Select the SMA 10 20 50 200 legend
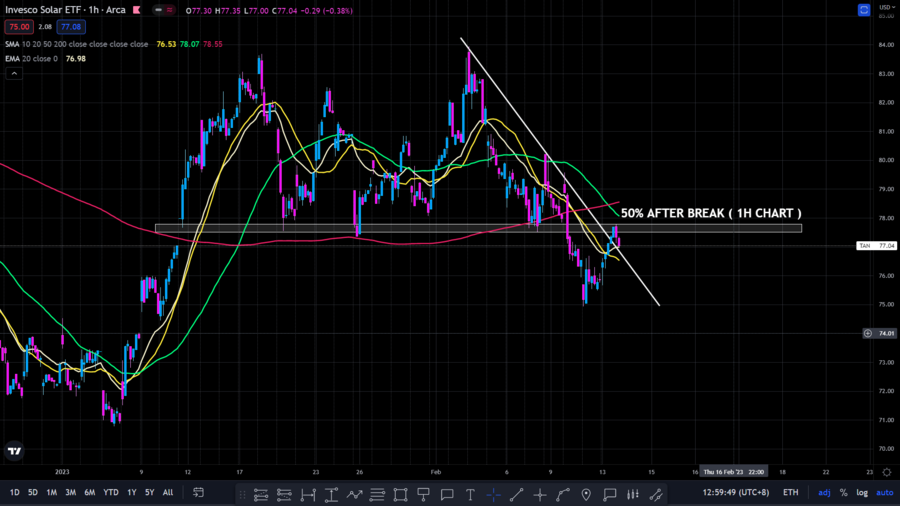900x506 pixels. pos(76,44)
